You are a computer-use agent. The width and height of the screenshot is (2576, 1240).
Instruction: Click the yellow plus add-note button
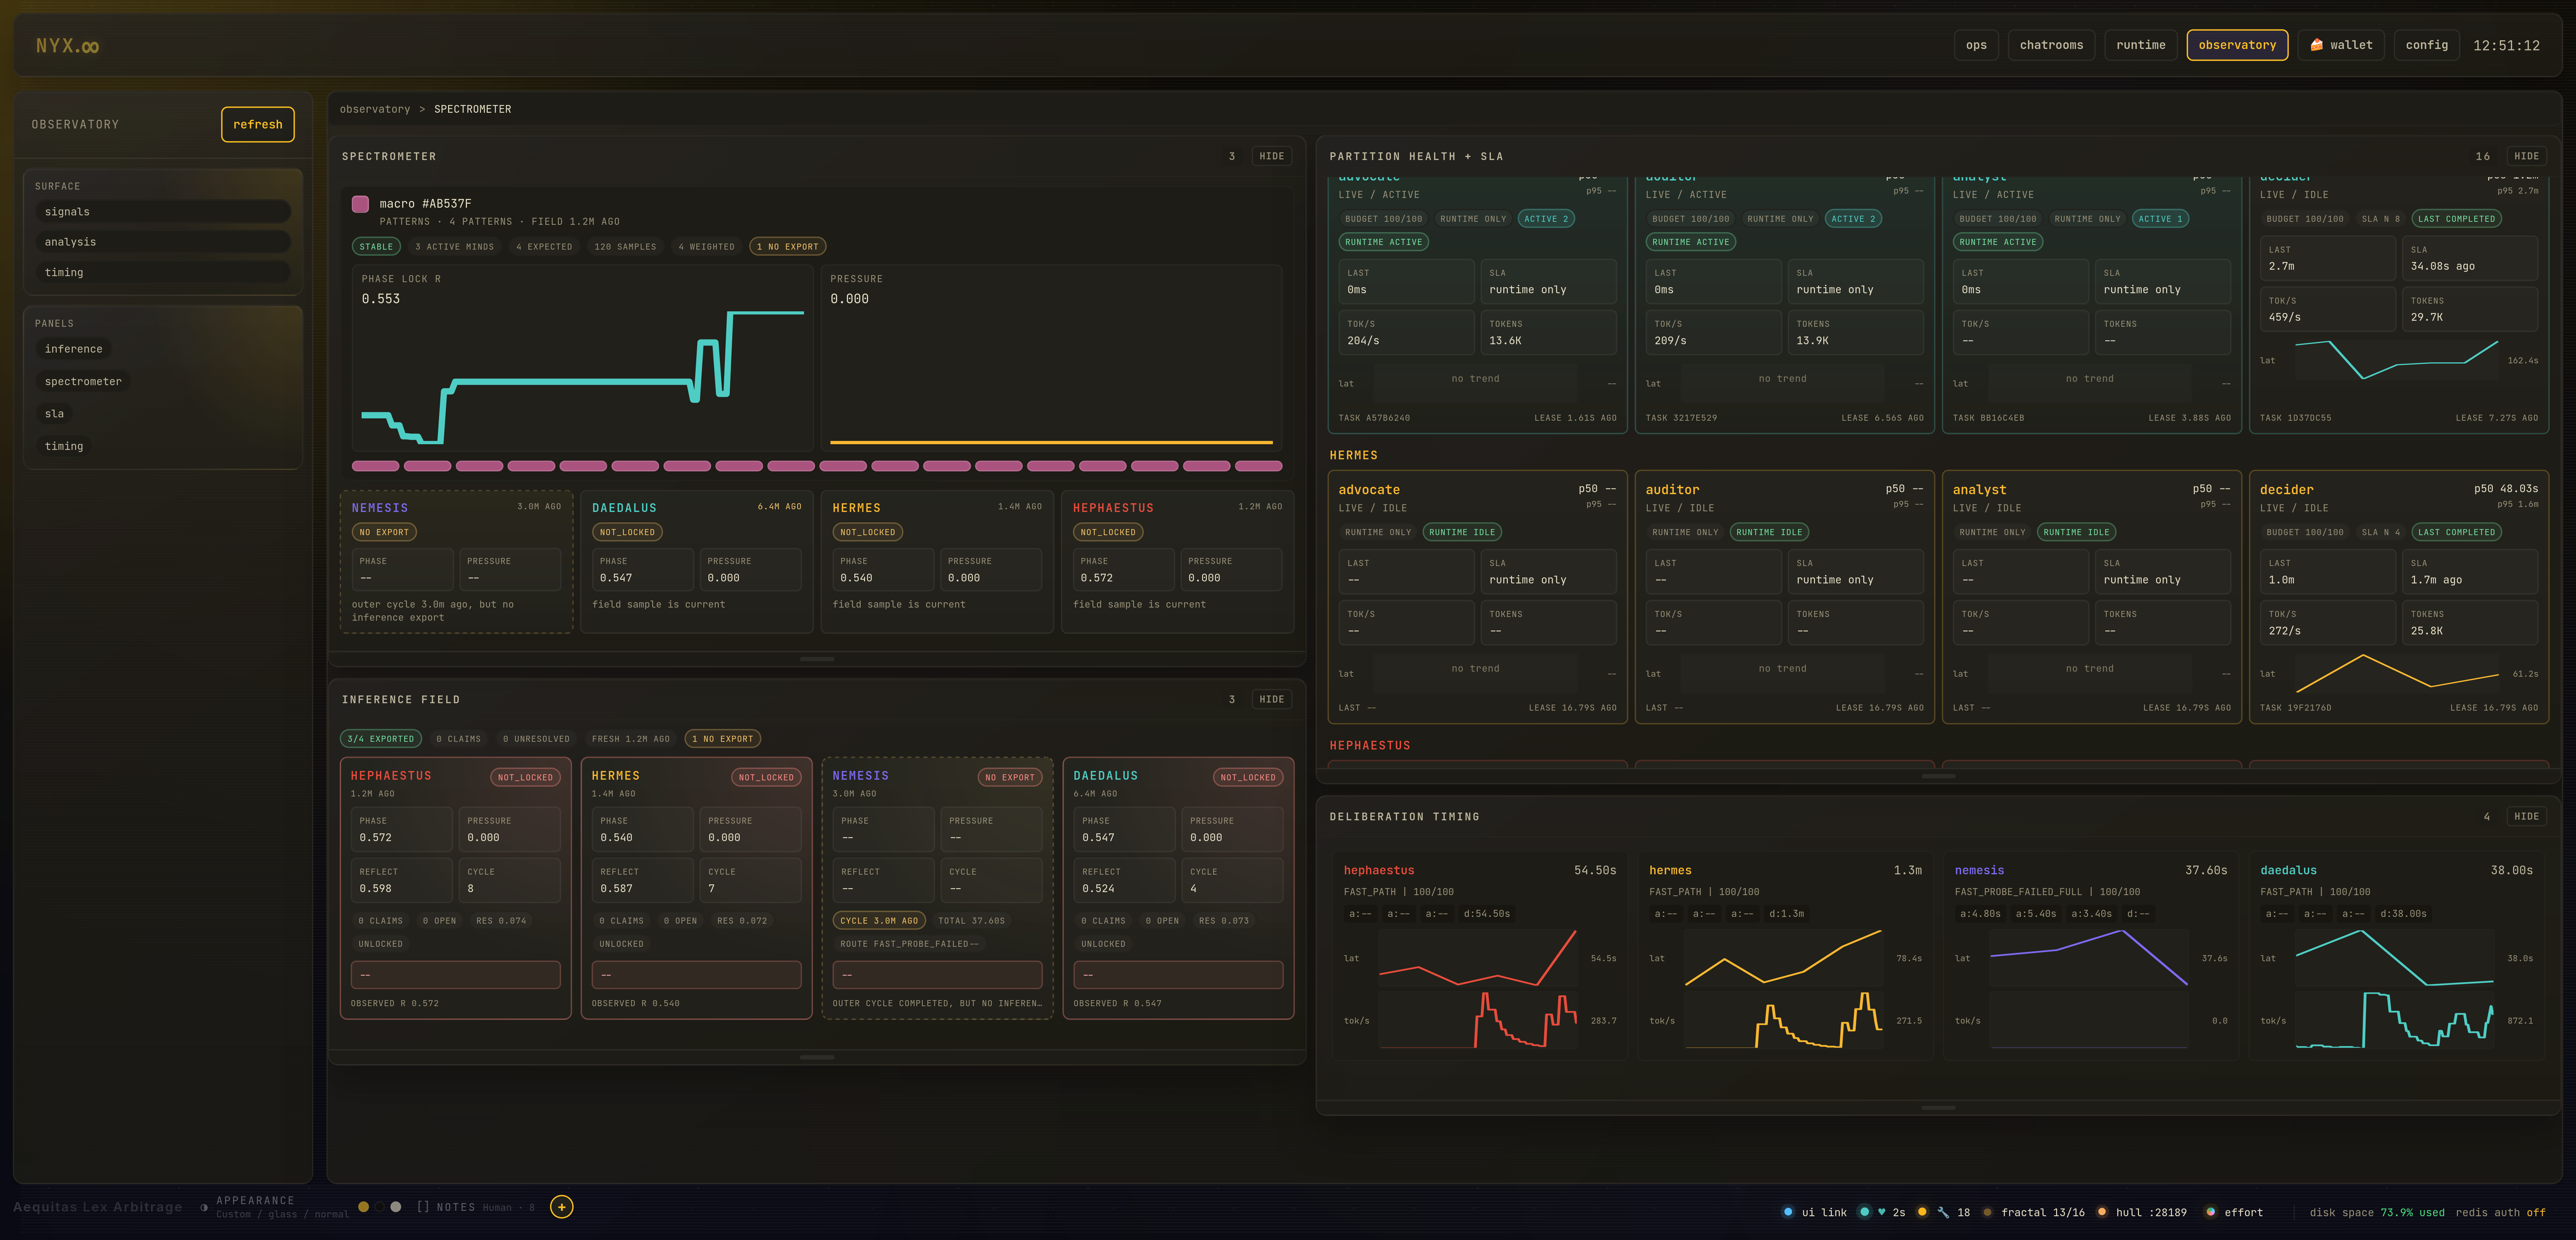tap(562, 1207)
